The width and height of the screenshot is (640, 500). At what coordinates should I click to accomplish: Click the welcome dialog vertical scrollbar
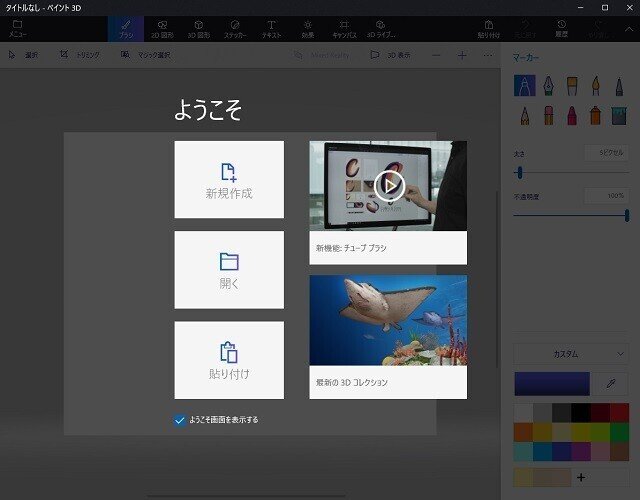click(x=497, y=279)
